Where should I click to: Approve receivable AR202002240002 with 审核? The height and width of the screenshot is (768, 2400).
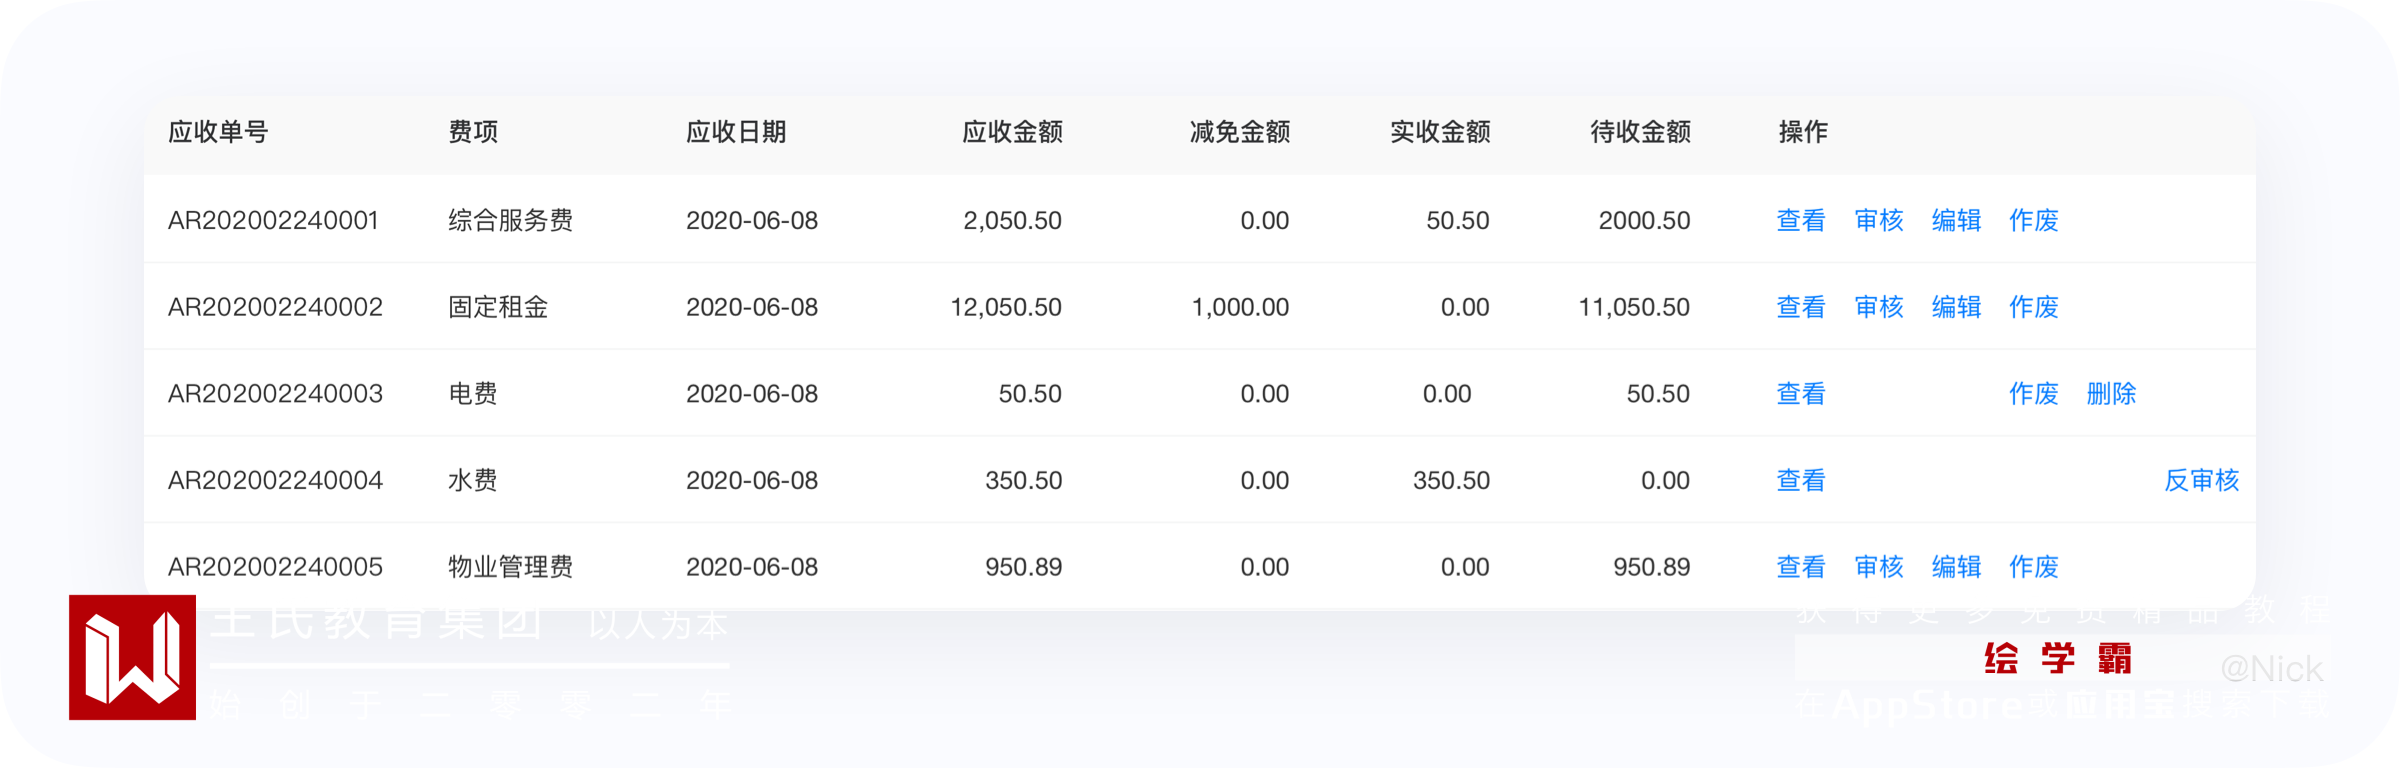click(1878, 307)
